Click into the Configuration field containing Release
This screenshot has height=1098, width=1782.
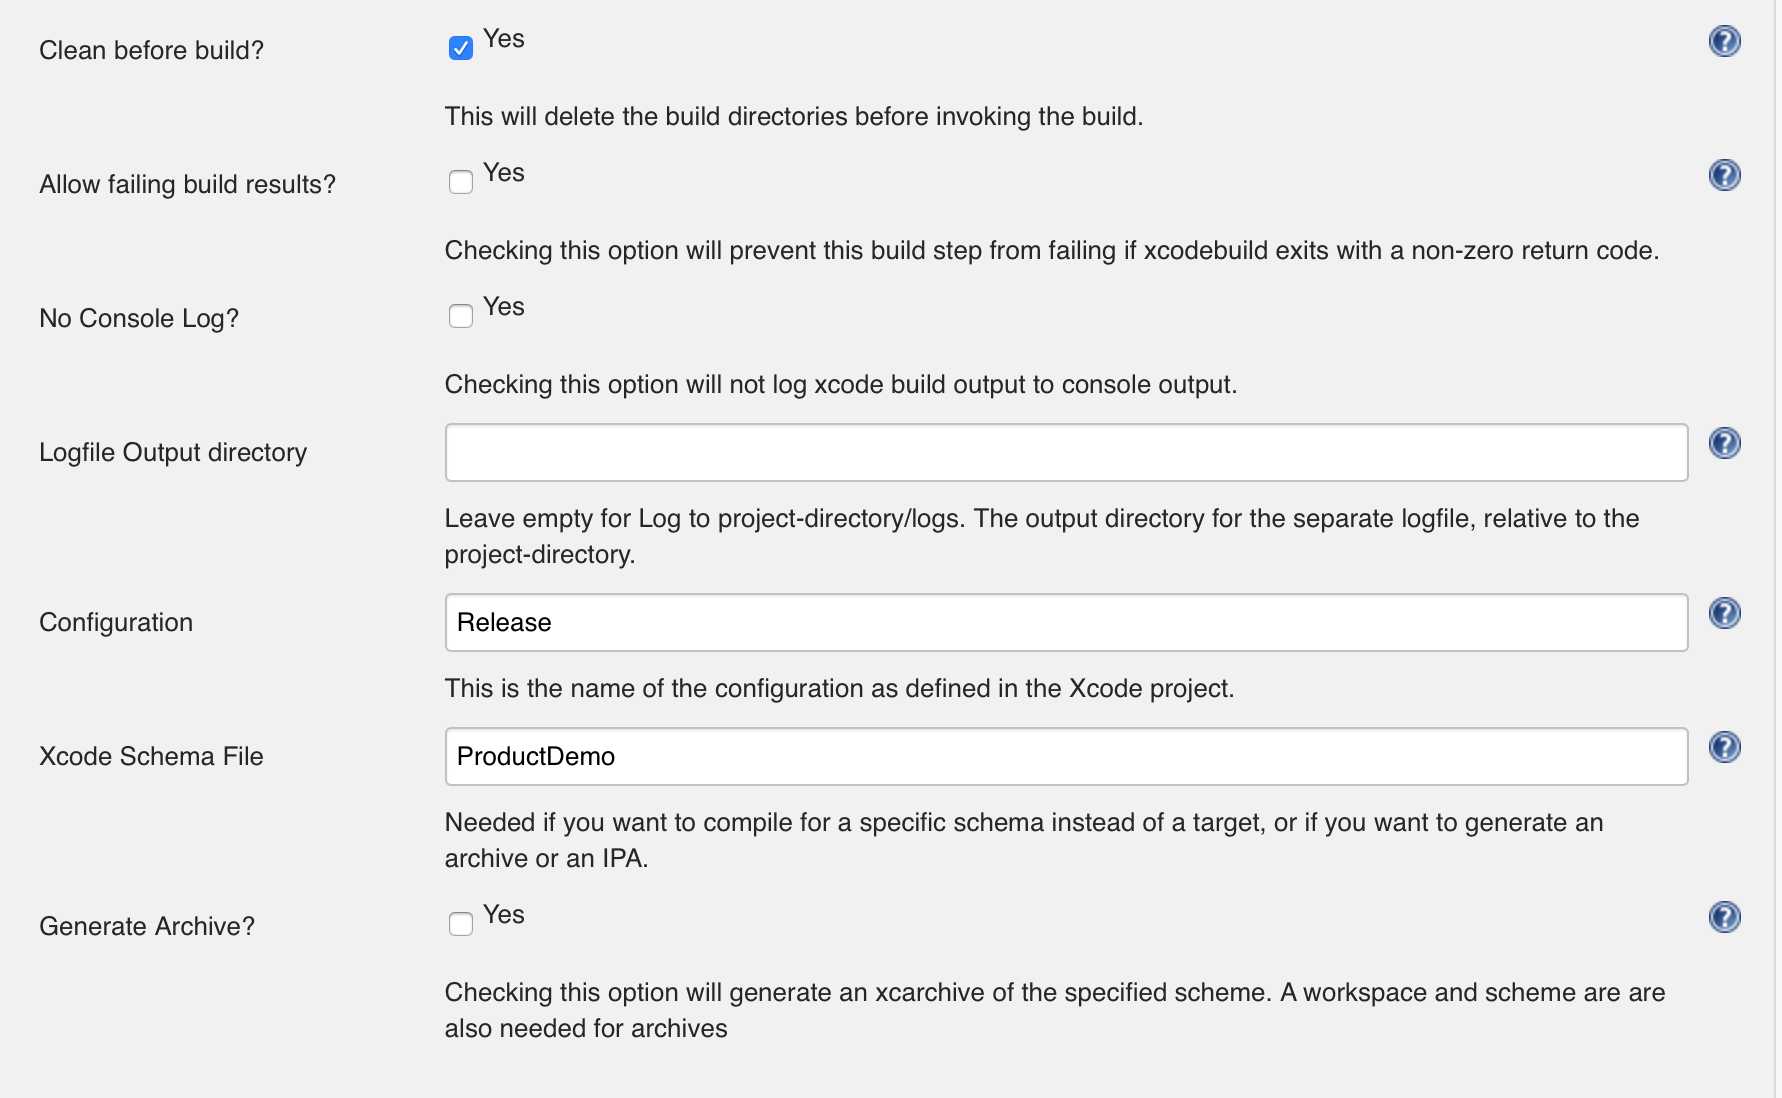click(x=1066, y=622)
